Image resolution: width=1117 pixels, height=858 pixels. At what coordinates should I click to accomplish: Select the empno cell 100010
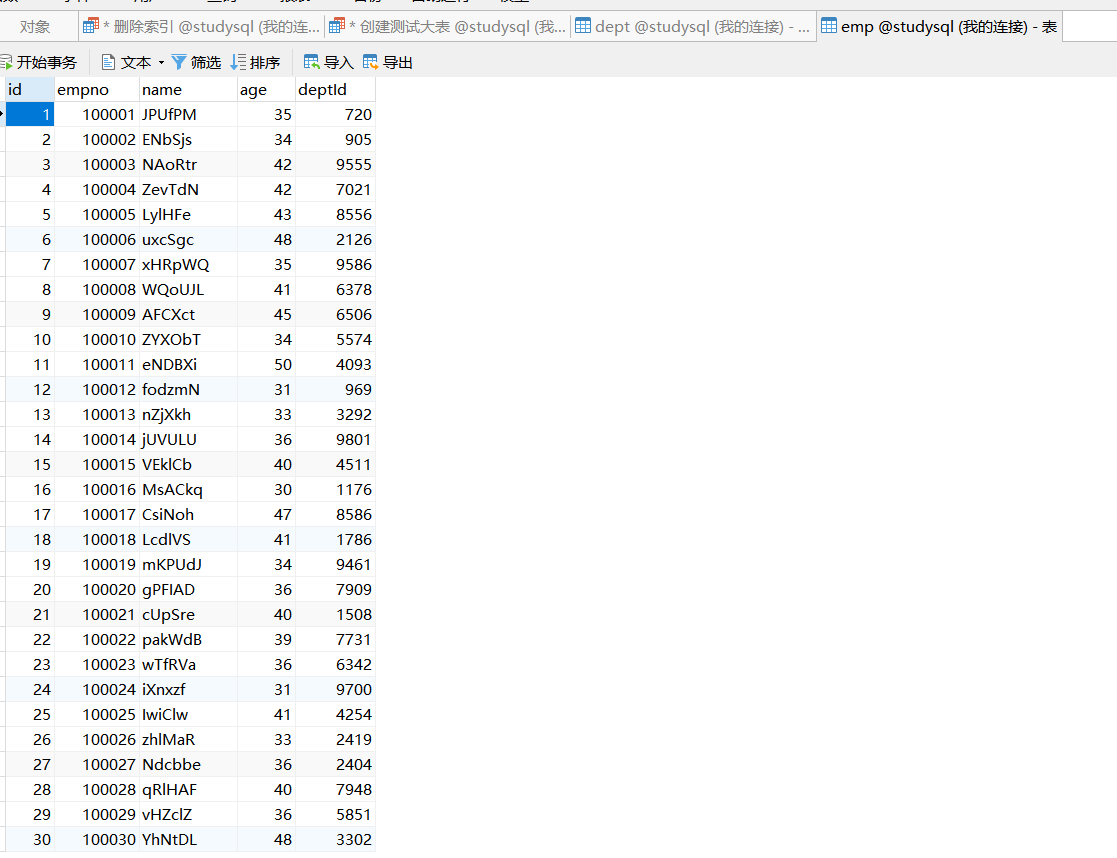coord(96,339)
